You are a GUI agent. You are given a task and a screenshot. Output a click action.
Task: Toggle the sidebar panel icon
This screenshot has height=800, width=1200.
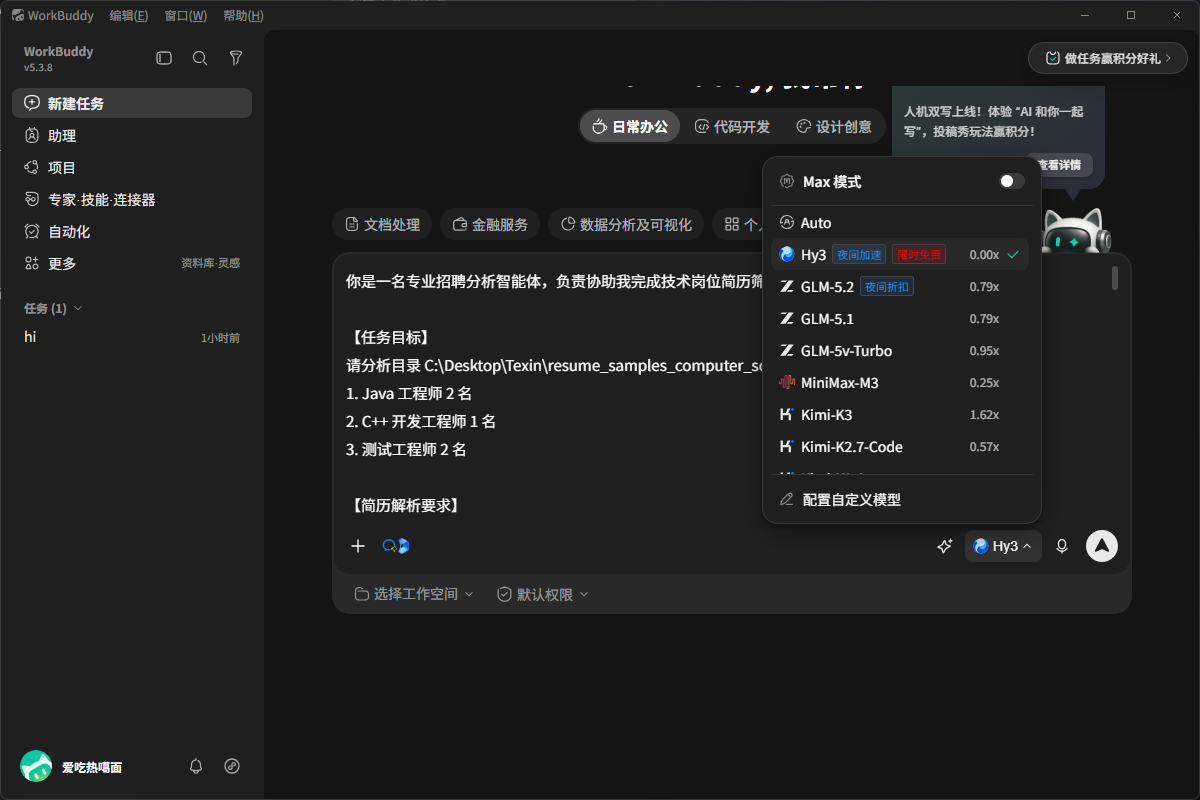[164, 58]
